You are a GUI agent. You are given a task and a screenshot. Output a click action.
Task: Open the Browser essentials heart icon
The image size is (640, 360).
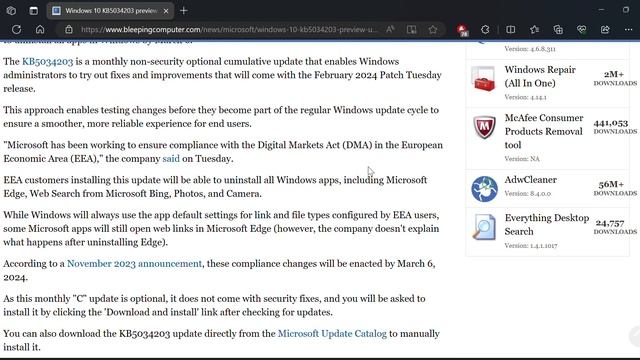tap(582, 29)
